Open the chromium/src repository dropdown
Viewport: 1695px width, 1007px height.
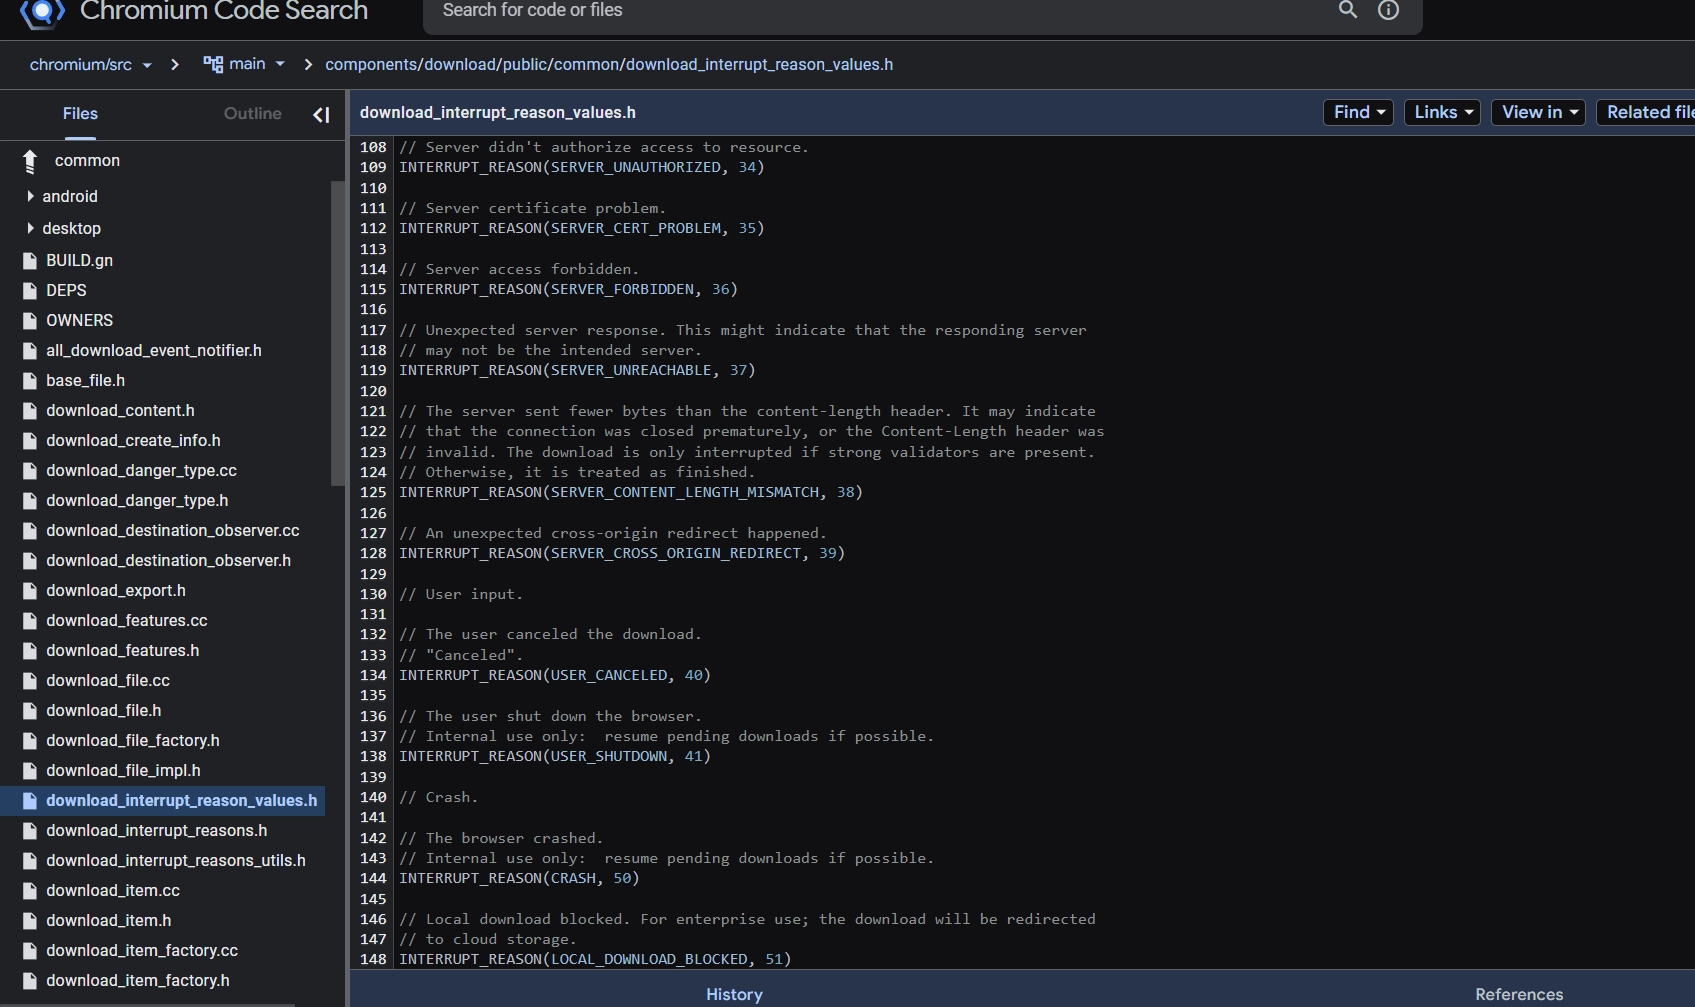point(91,64)
